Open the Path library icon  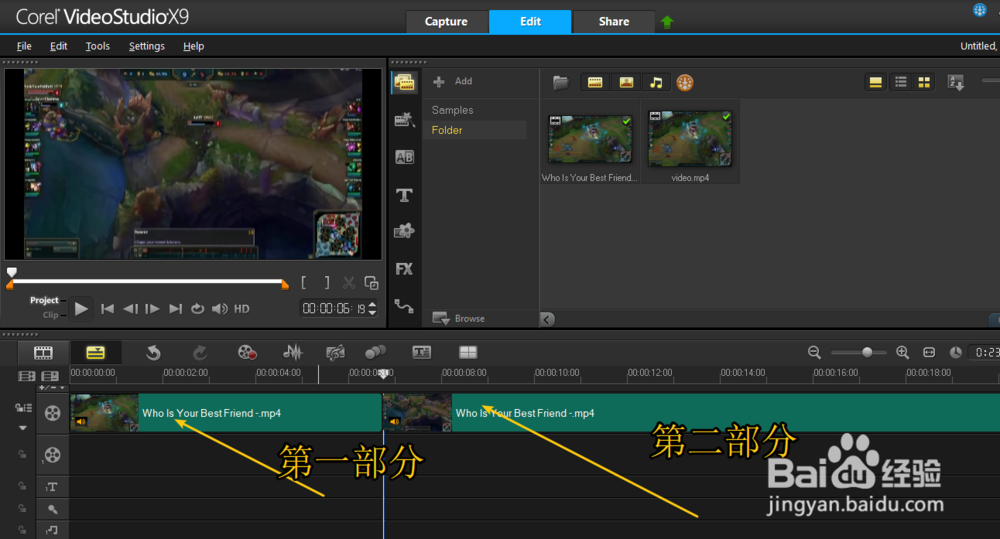(404, 306)
